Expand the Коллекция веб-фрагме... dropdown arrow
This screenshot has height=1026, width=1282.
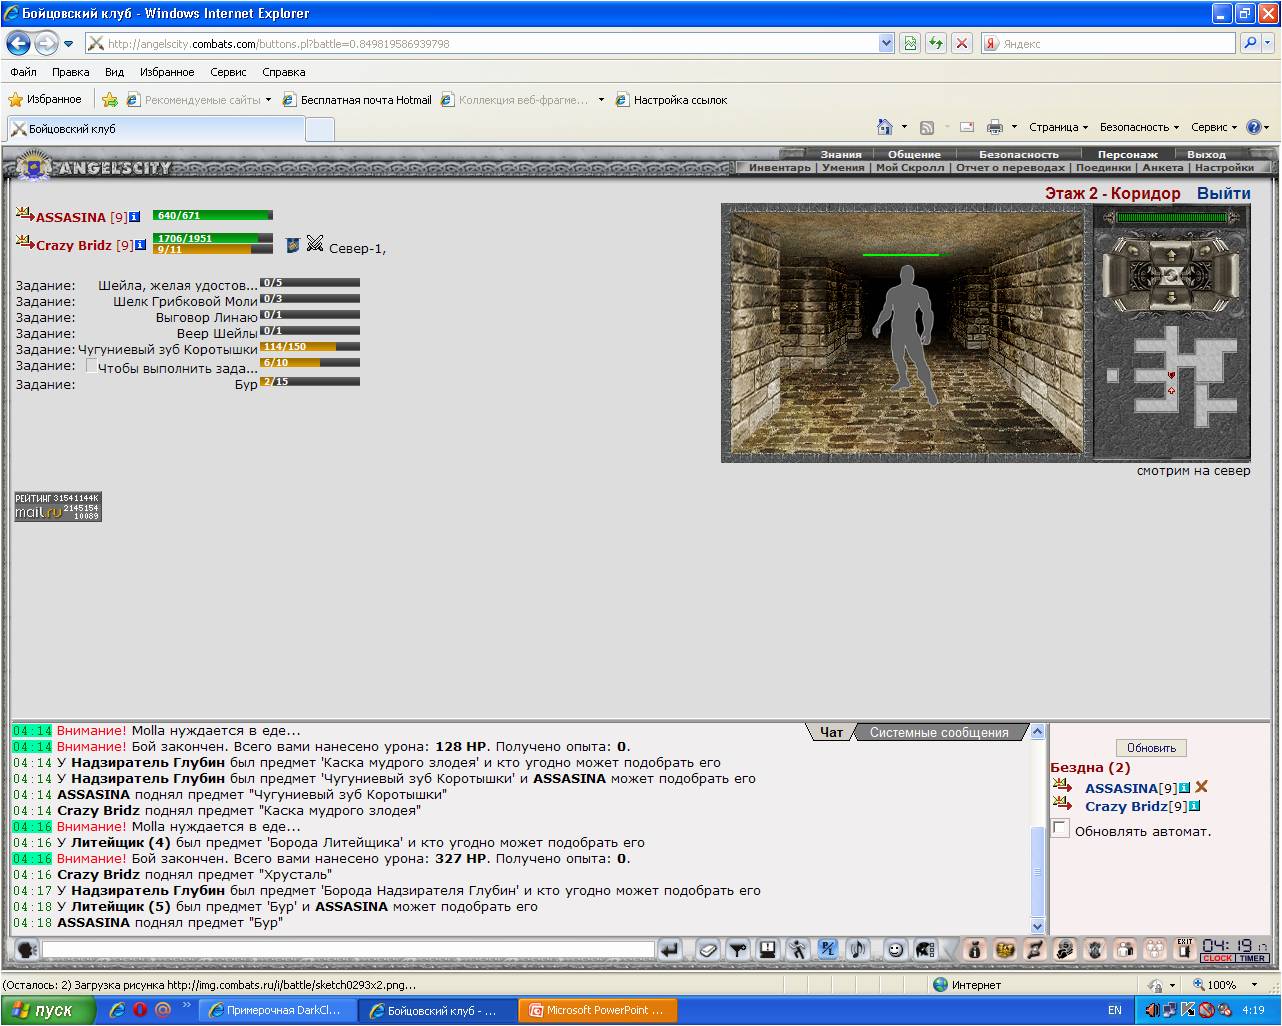coord(601,100)
